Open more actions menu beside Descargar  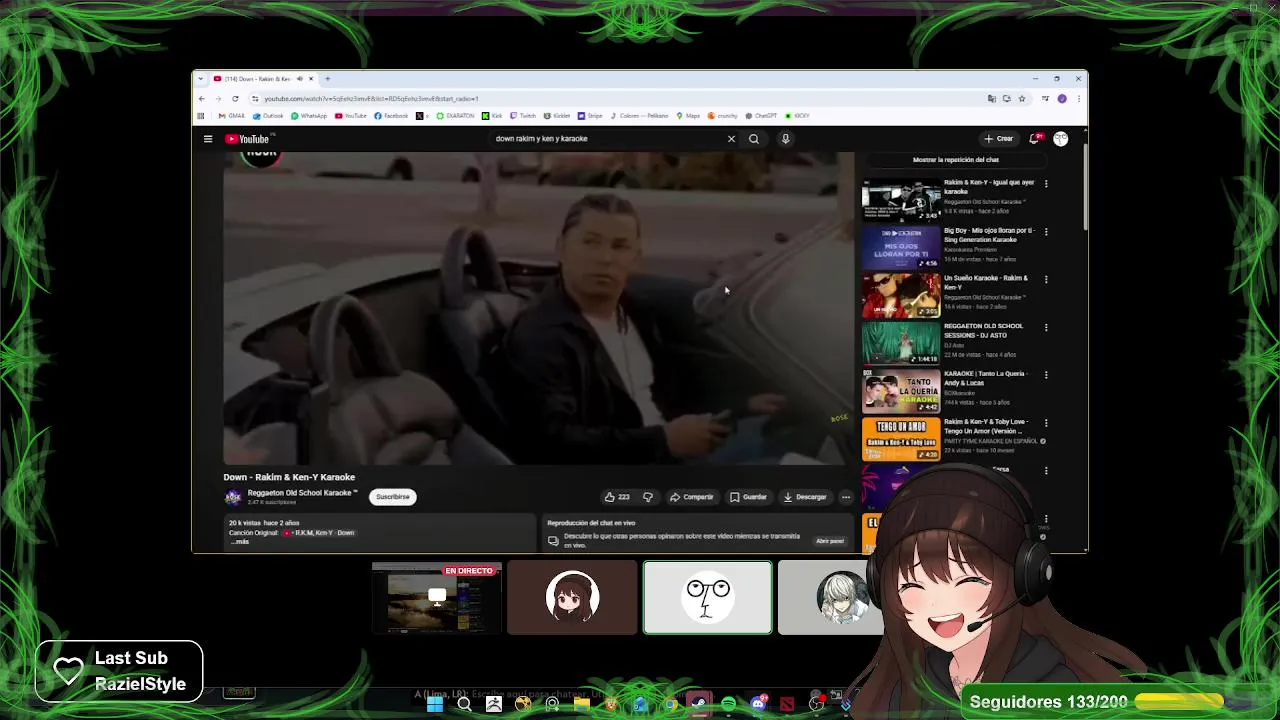[x=846, y=497]
